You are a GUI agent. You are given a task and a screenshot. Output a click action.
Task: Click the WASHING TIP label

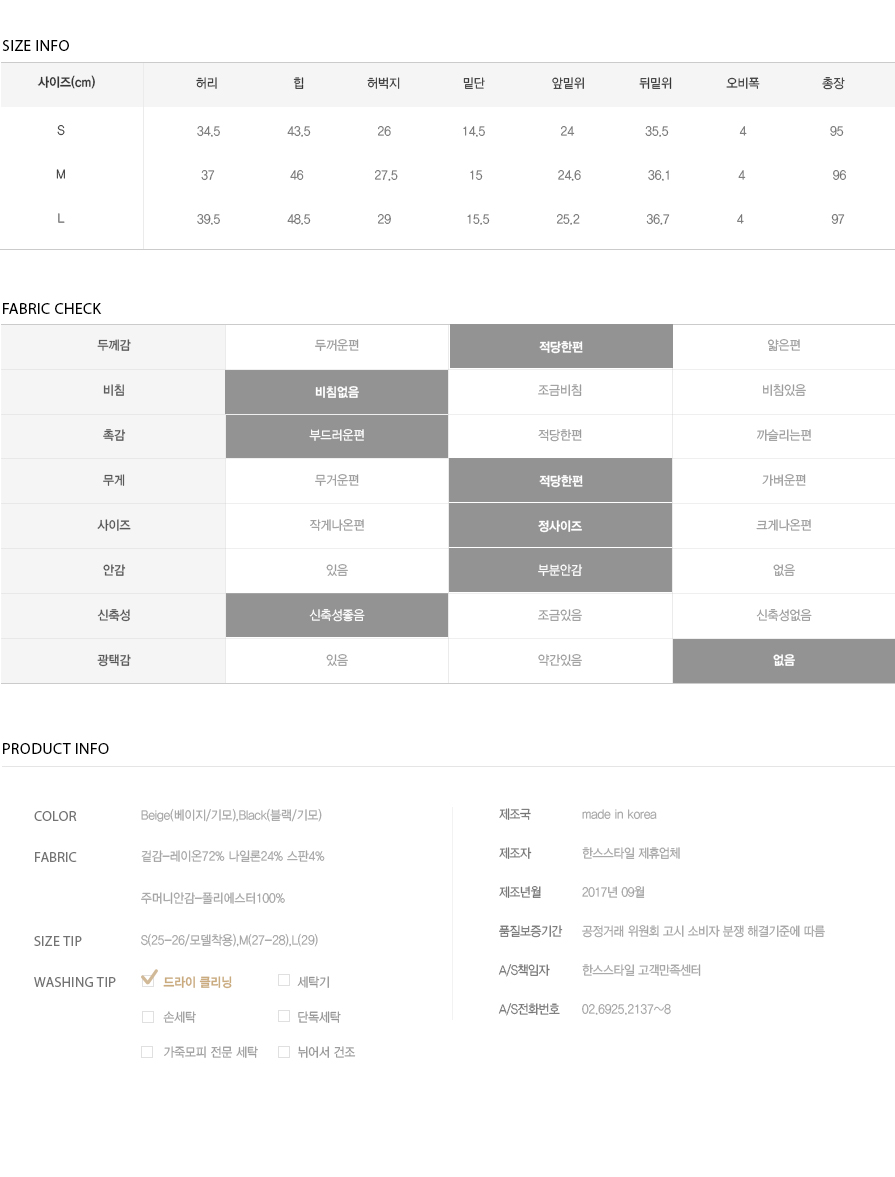75,982
